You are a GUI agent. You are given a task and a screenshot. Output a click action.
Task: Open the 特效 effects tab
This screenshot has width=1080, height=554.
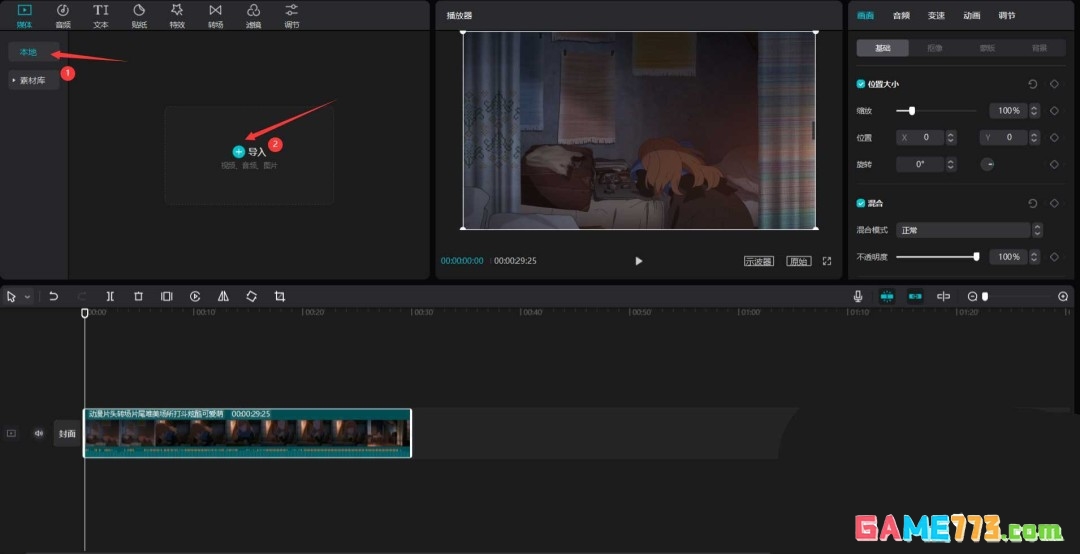pos(177,16)
